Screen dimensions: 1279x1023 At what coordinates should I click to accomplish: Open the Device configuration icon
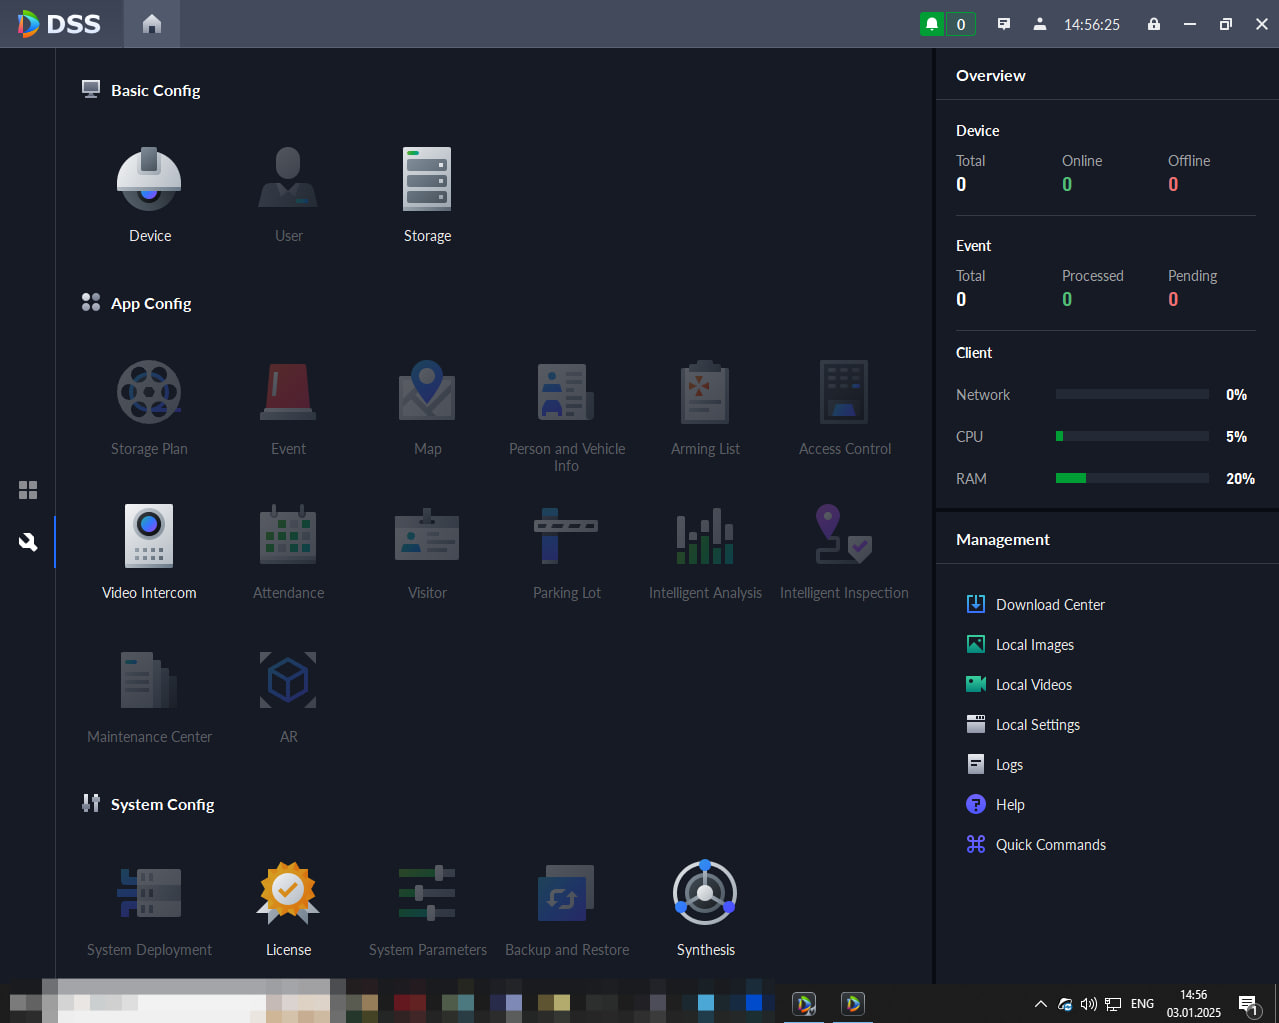[149, 179]
